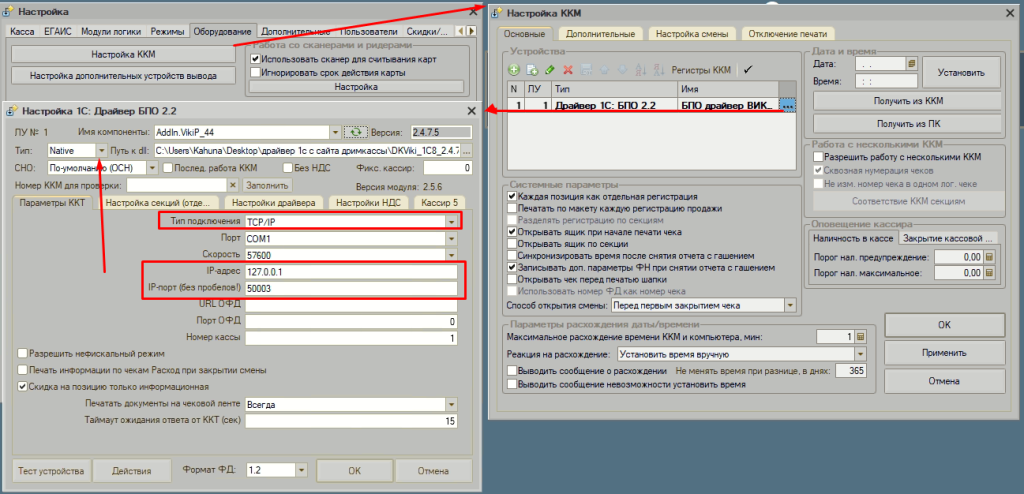The image size is (1024, 494).
Task: Open device settings ellipsis in БПО драйвер row
Action: 788,105
